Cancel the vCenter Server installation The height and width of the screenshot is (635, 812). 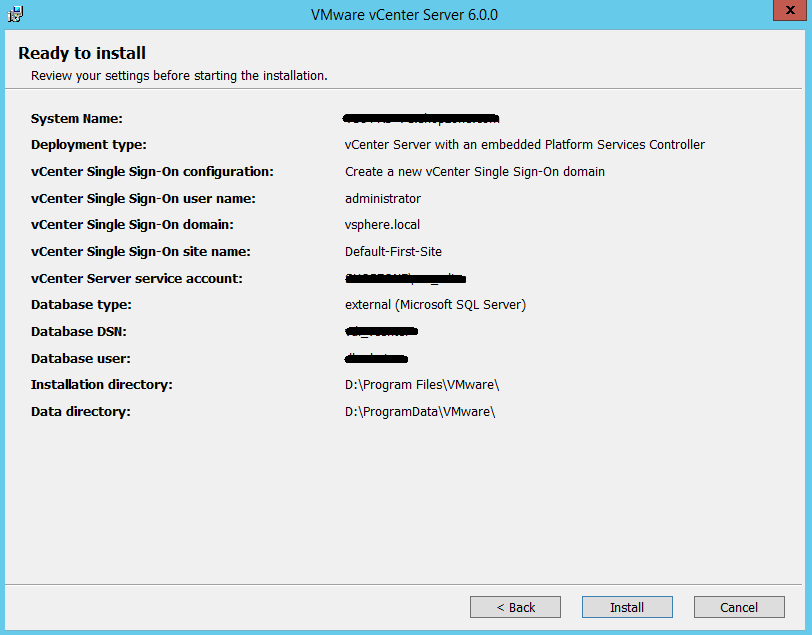pos(739,607)
